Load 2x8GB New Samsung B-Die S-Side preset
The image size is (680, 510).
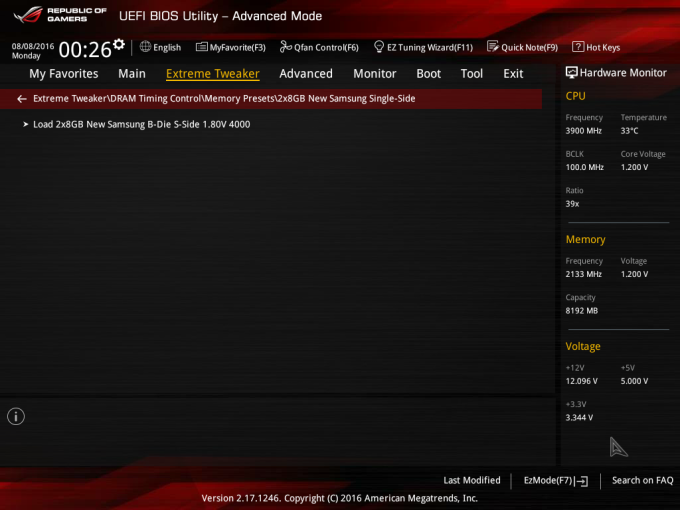click(141, 124)
